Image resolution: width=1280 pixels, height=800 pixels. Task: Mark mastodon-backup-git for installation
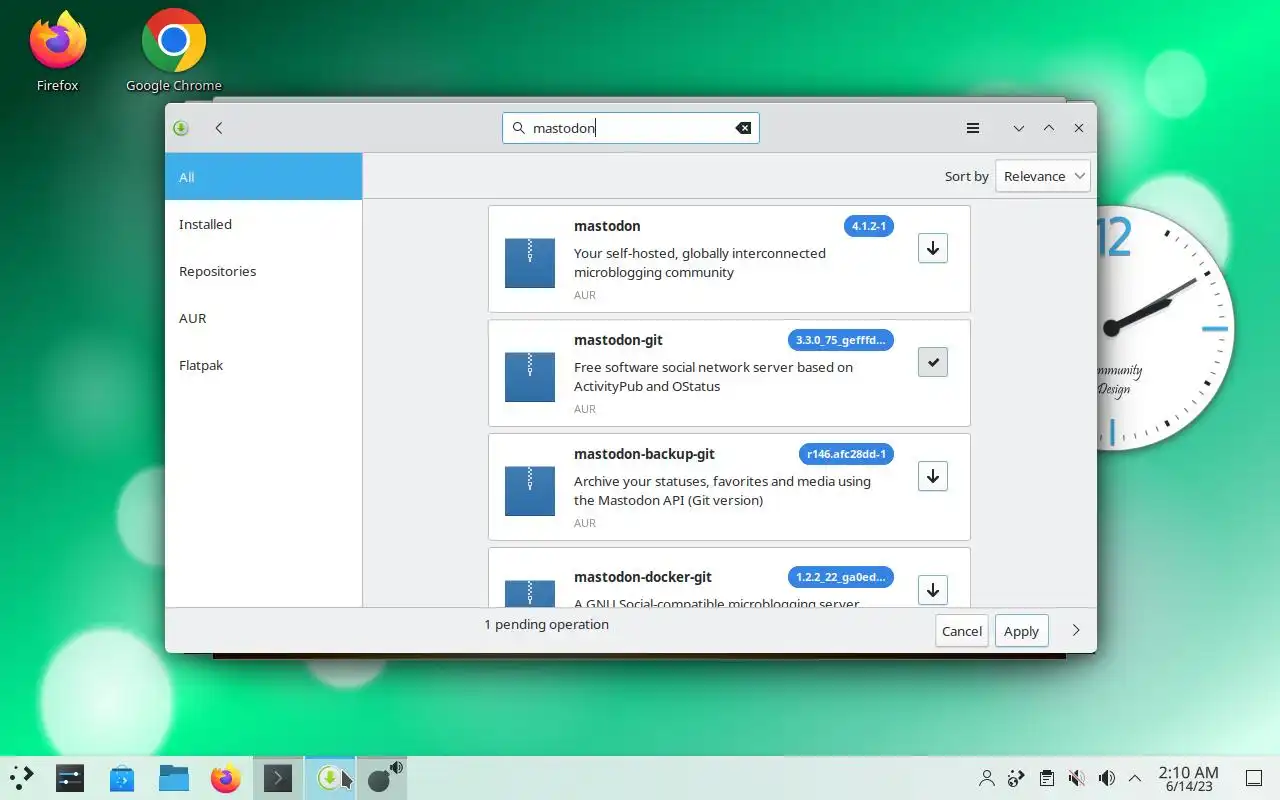(x=932, y=476)
